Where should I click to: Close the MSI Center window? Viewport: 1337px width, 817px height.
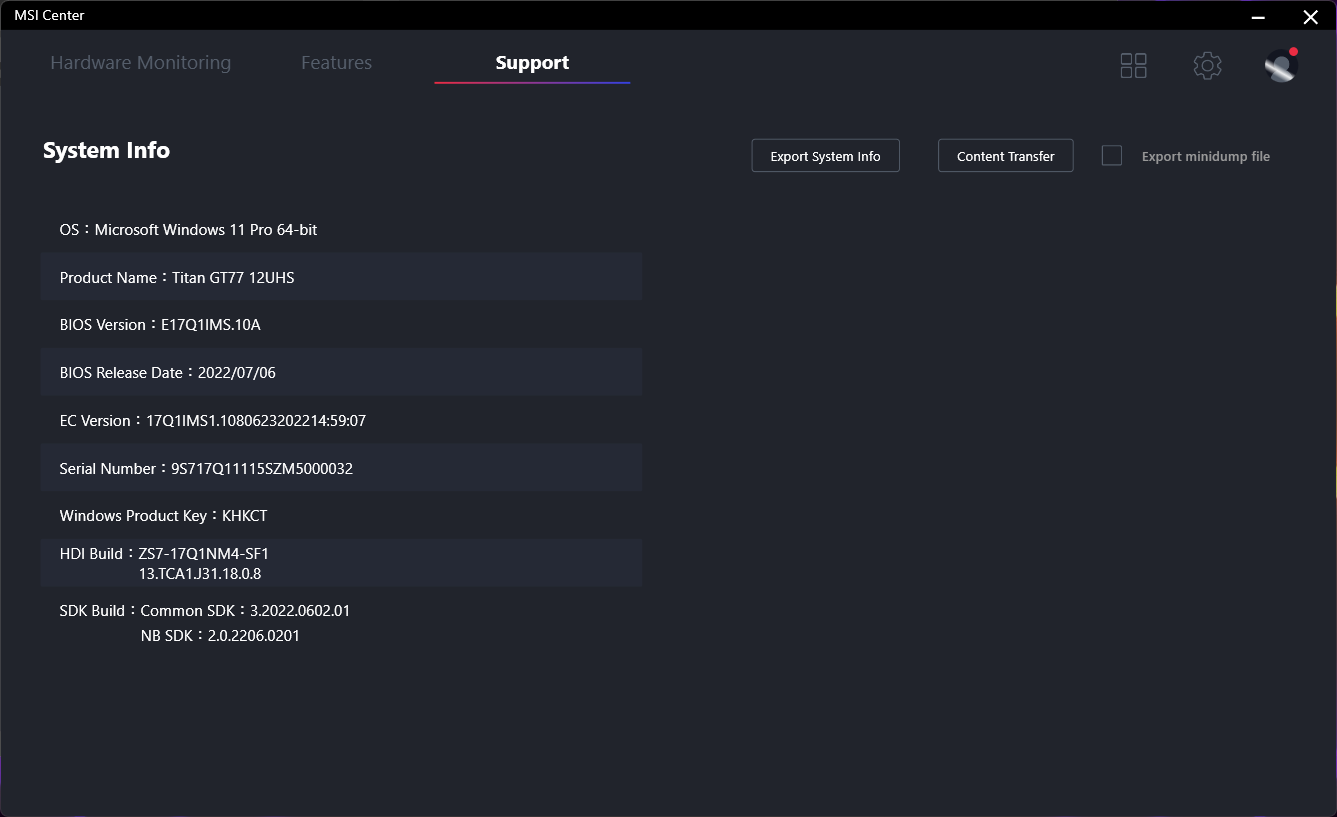[1310, 16]
